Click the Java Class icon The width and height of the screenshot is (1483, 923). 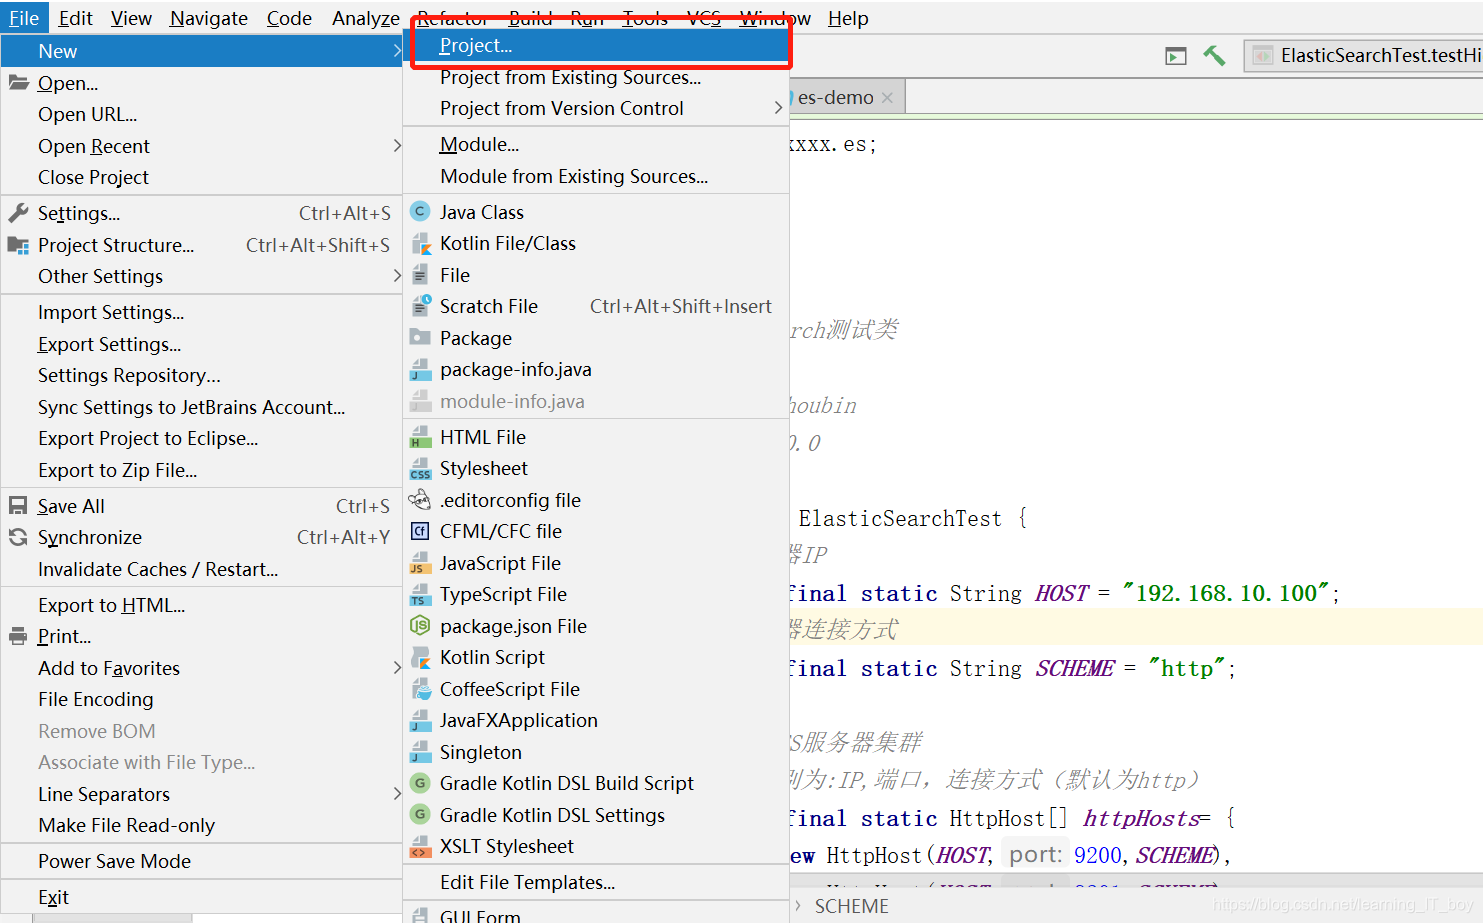[421, 212]
